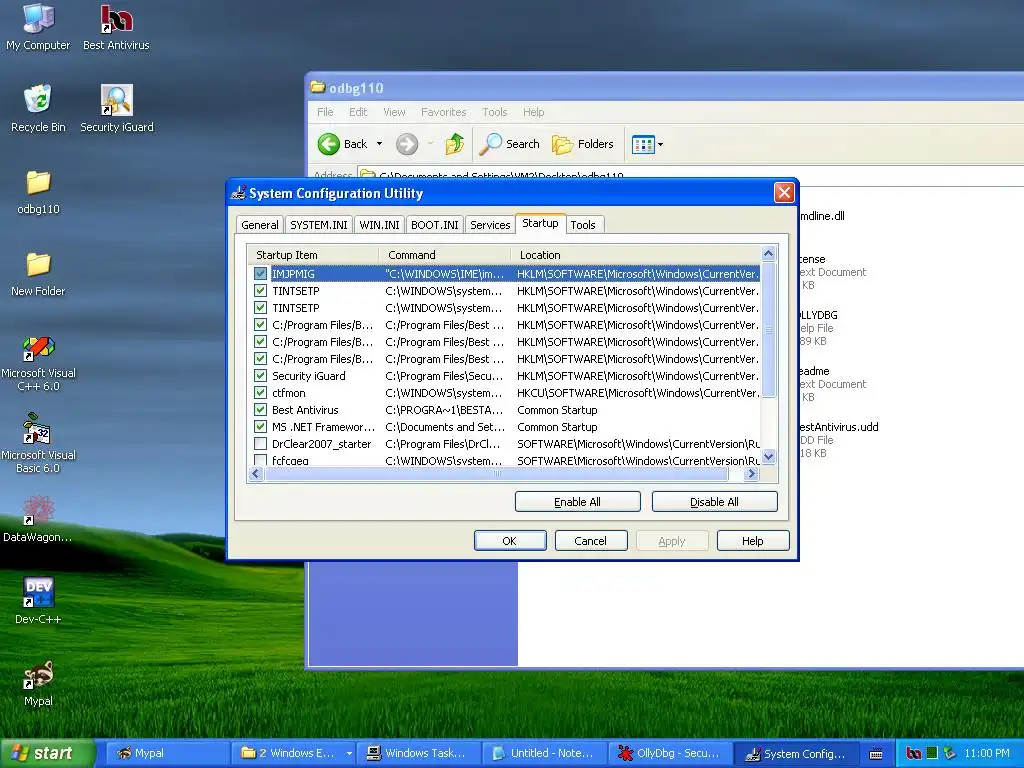Uncheck the Best Antivirus startup item
Screen dimensions: 1024x768
[261, 409]
